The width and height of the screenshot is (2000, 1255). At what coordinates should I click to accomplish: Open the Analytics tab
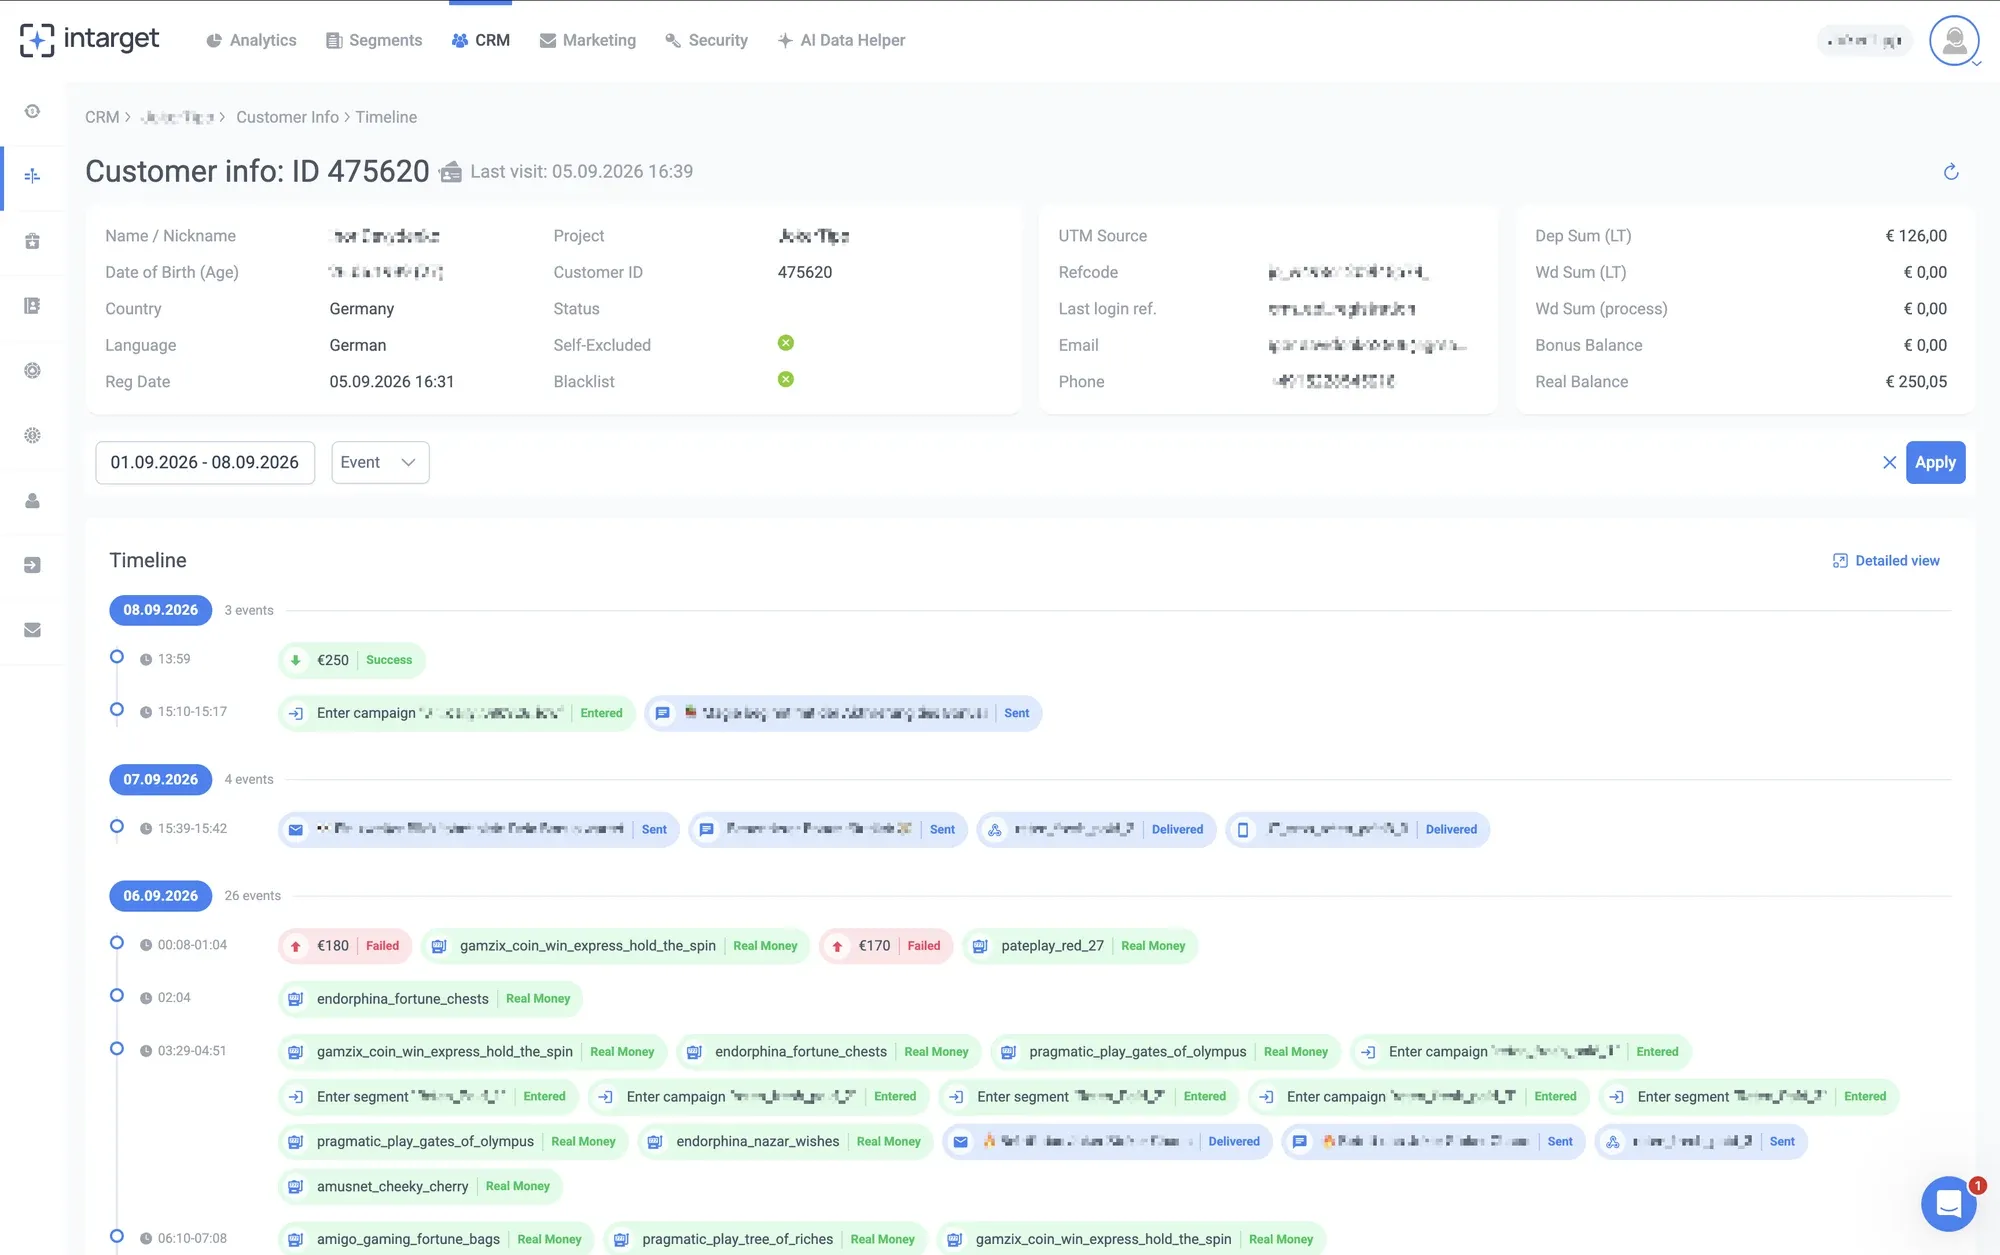251,40
